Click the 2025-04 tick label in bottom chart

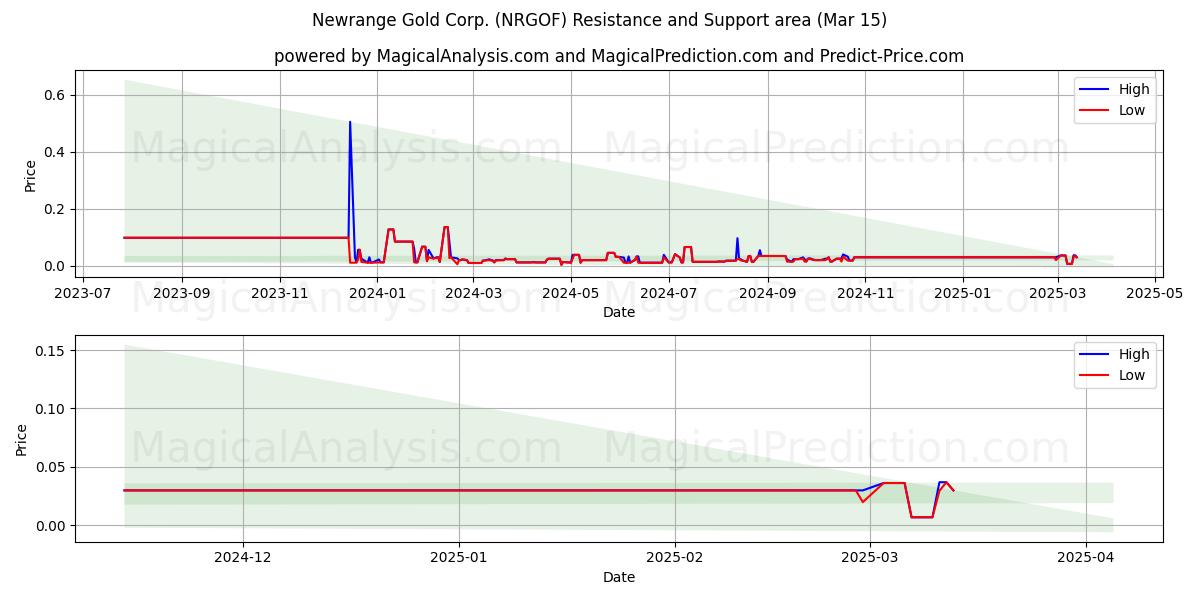[x=1086, y=557]
